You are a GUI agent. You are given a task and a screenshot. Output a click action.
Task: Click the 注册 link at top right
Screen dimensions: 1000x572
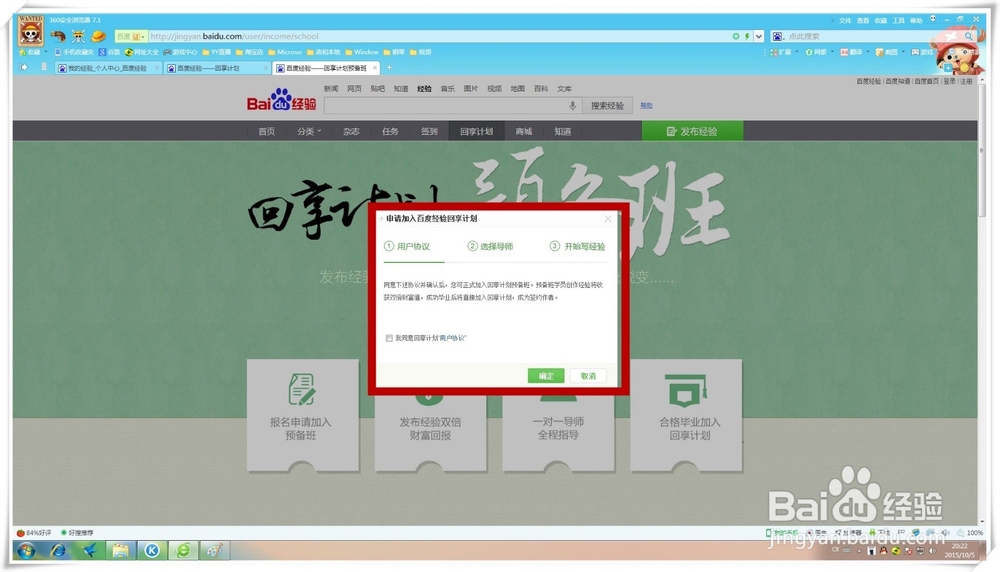[x=966, y=82]
